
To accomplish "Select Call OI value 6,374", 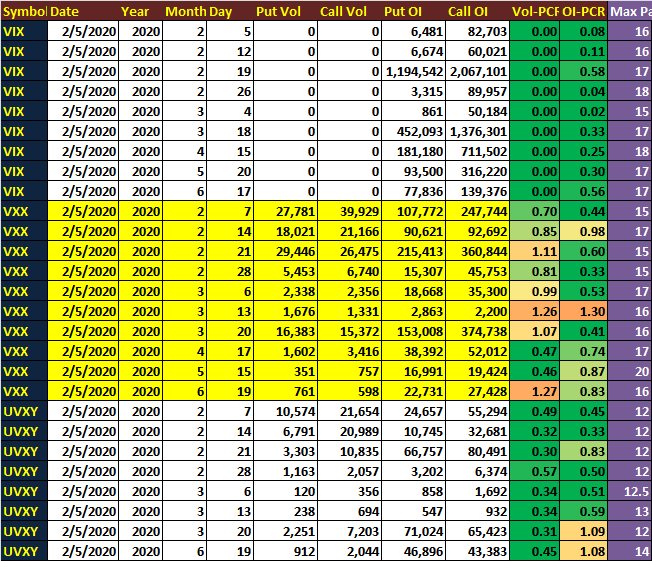I will pyautogui.click(x=477, y=471).
